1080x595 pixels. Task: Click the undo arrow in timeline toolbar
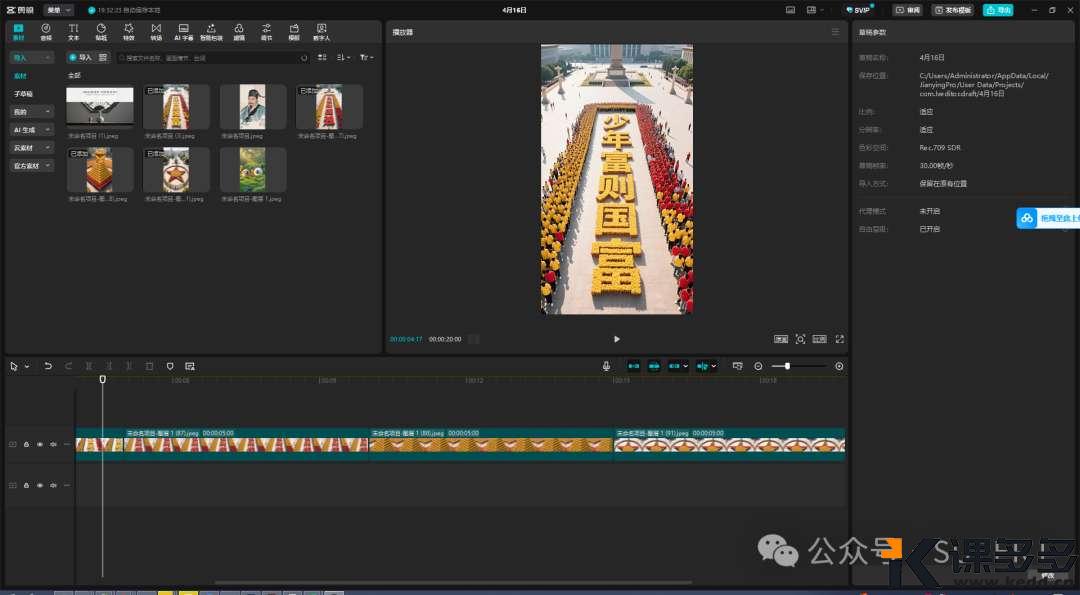tap(48, 366)
